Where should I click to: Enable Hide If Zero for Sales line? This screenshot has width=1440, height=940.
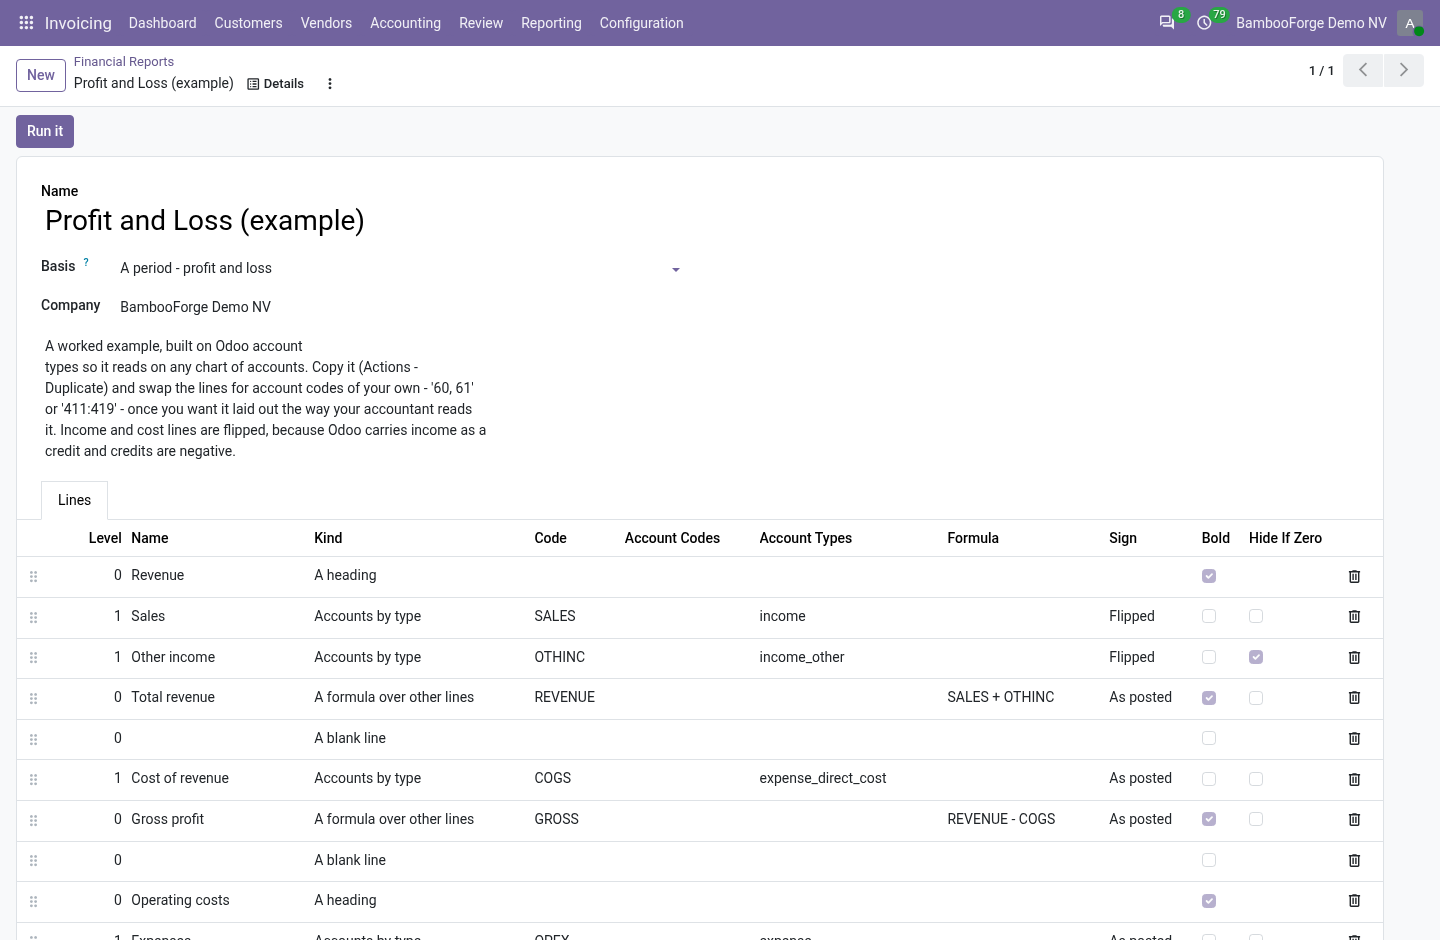tap(1256, 616)
